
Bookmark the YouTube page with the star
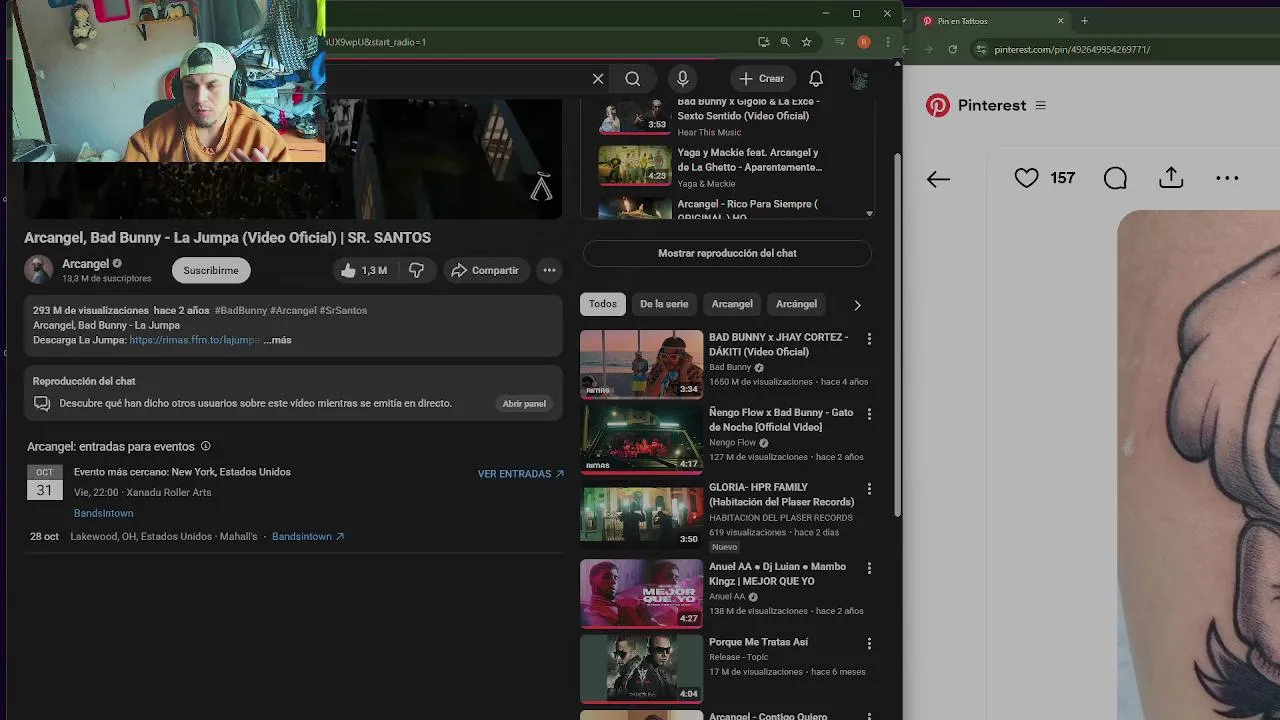click(807, 42)
